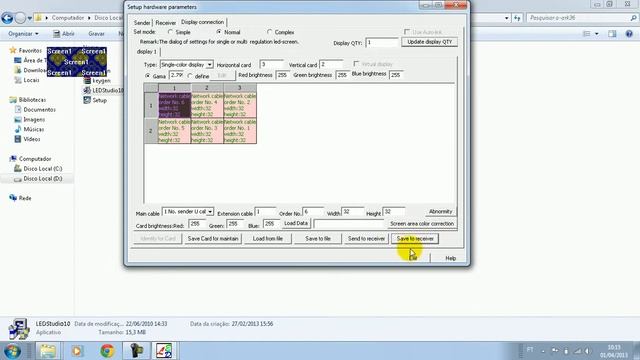The width and height of the screenshot is (640, 360).
Task: Choose the Gama radio option
Action: coord(148,76)
